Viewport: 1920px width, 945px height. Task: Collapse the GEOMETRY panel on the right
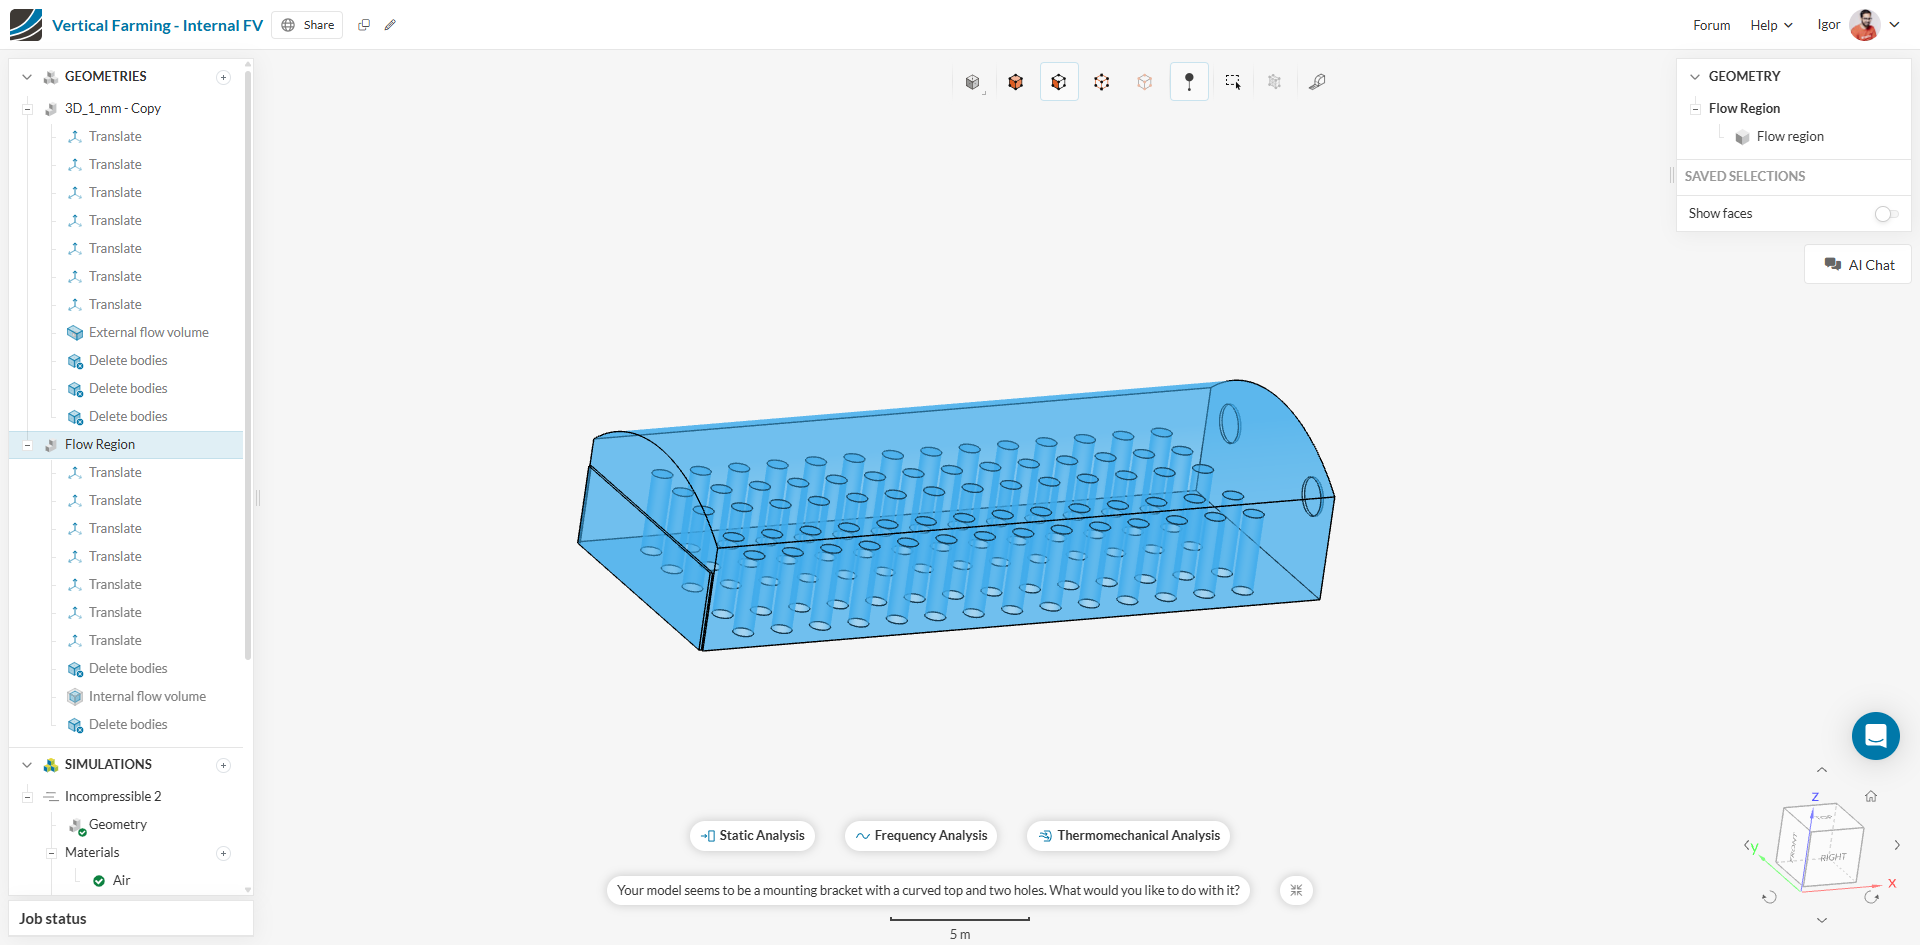click(1695, 77)
